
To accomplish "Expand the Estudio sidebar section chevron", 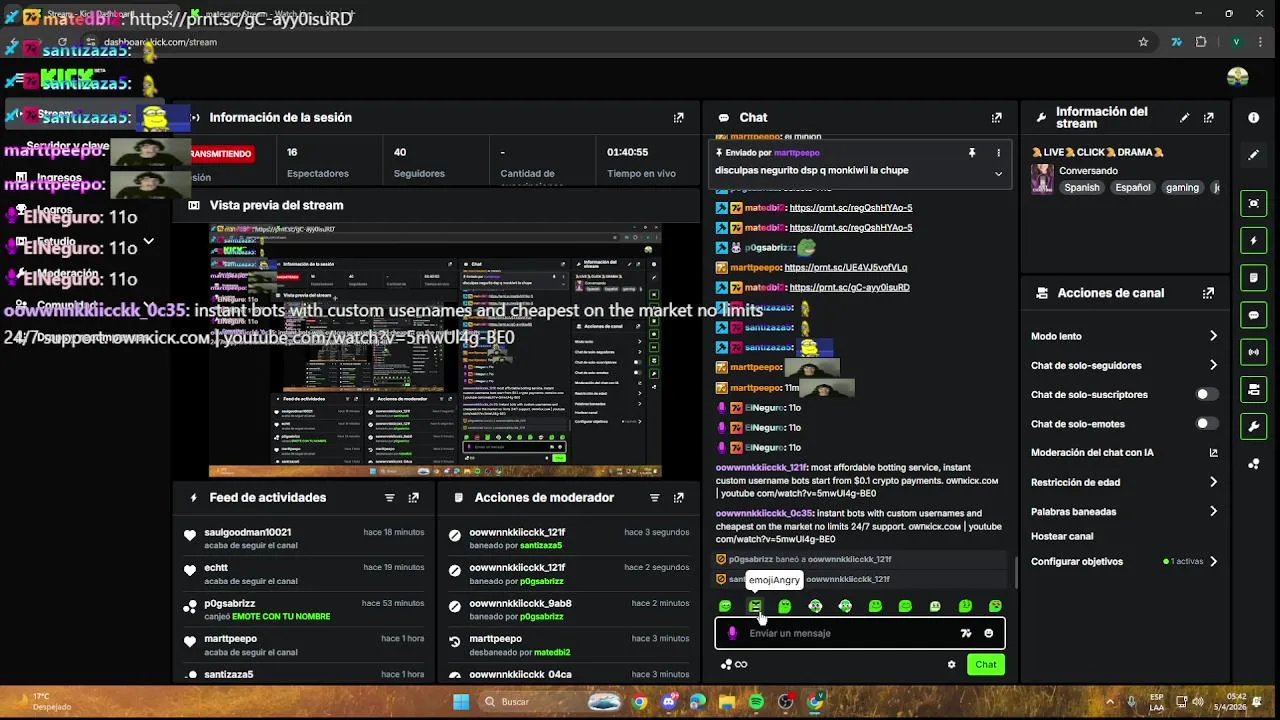I will coord(149,241).
